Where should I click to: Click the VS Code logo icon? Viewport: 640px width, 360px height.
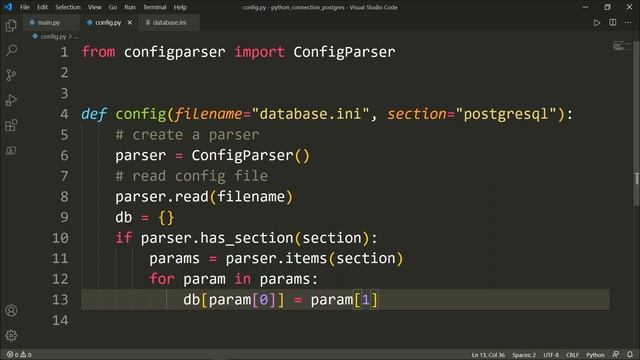8,7
